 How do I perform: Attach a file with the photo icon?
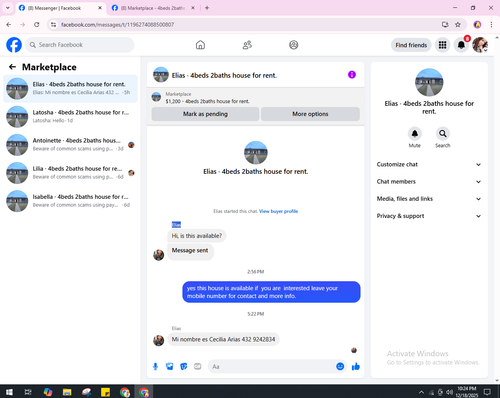pos(170,367)
